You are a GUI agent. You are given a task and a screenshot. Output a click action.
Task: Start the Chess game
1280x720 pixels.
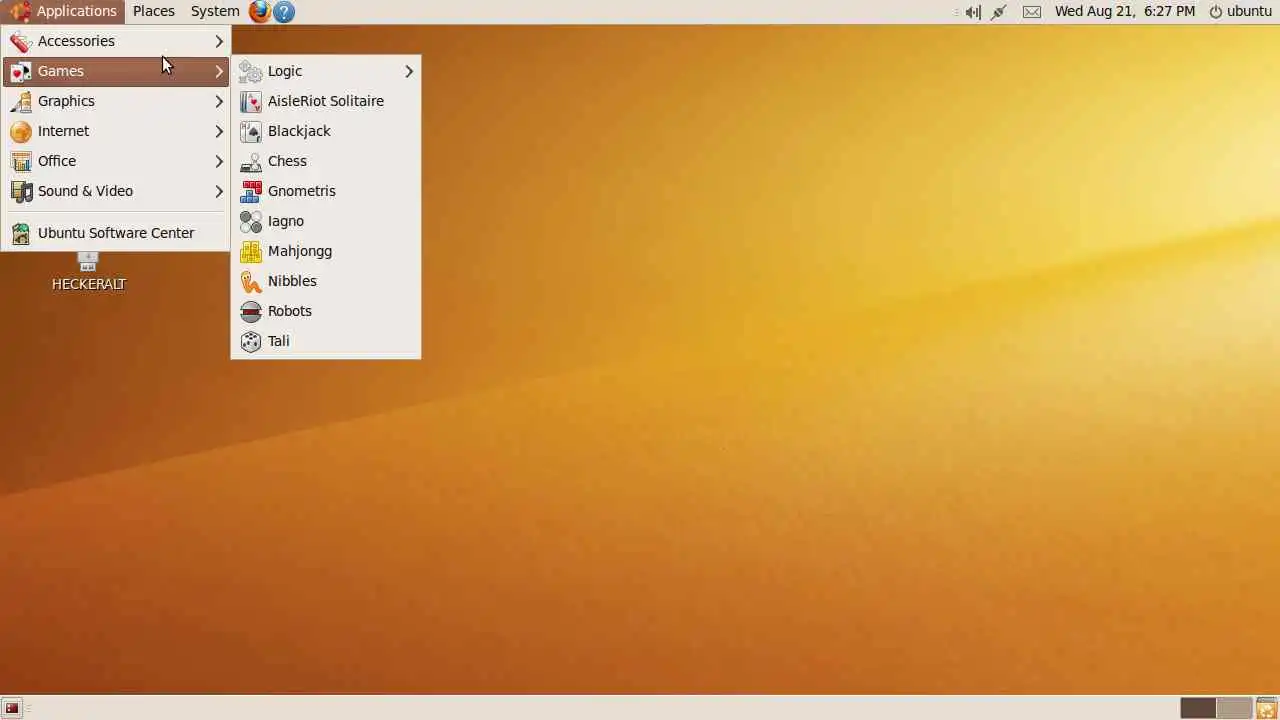click(x=326, y=161)
